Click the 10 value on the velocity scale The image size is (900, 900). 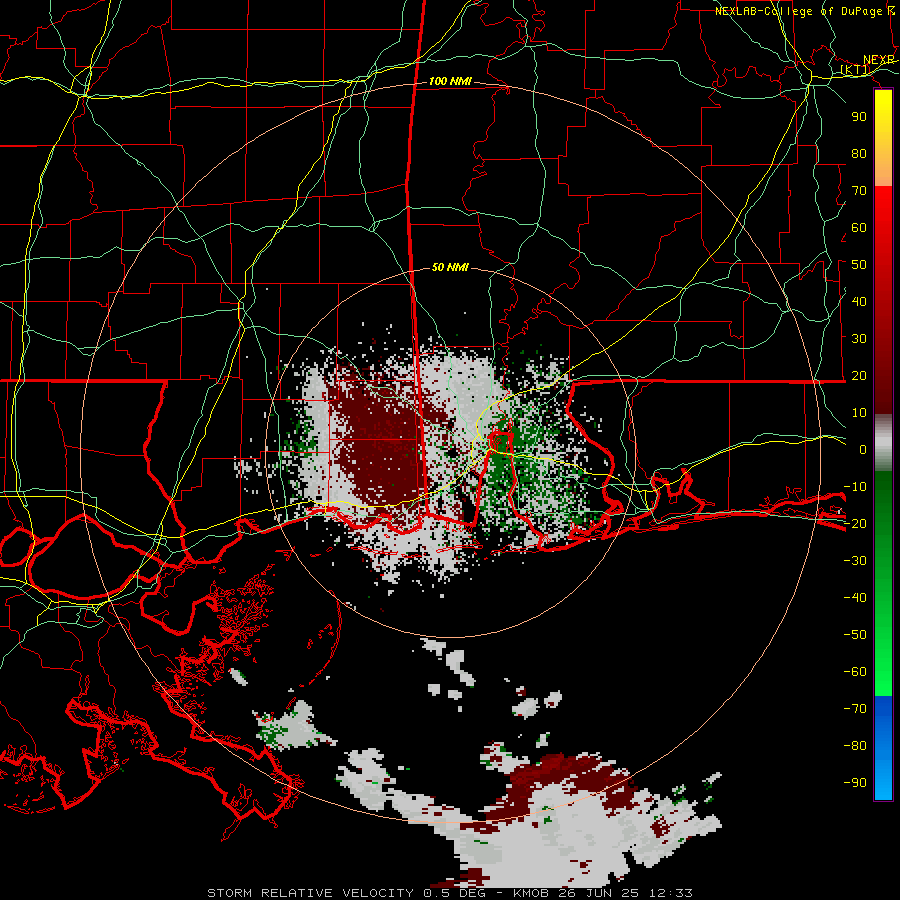859,413
